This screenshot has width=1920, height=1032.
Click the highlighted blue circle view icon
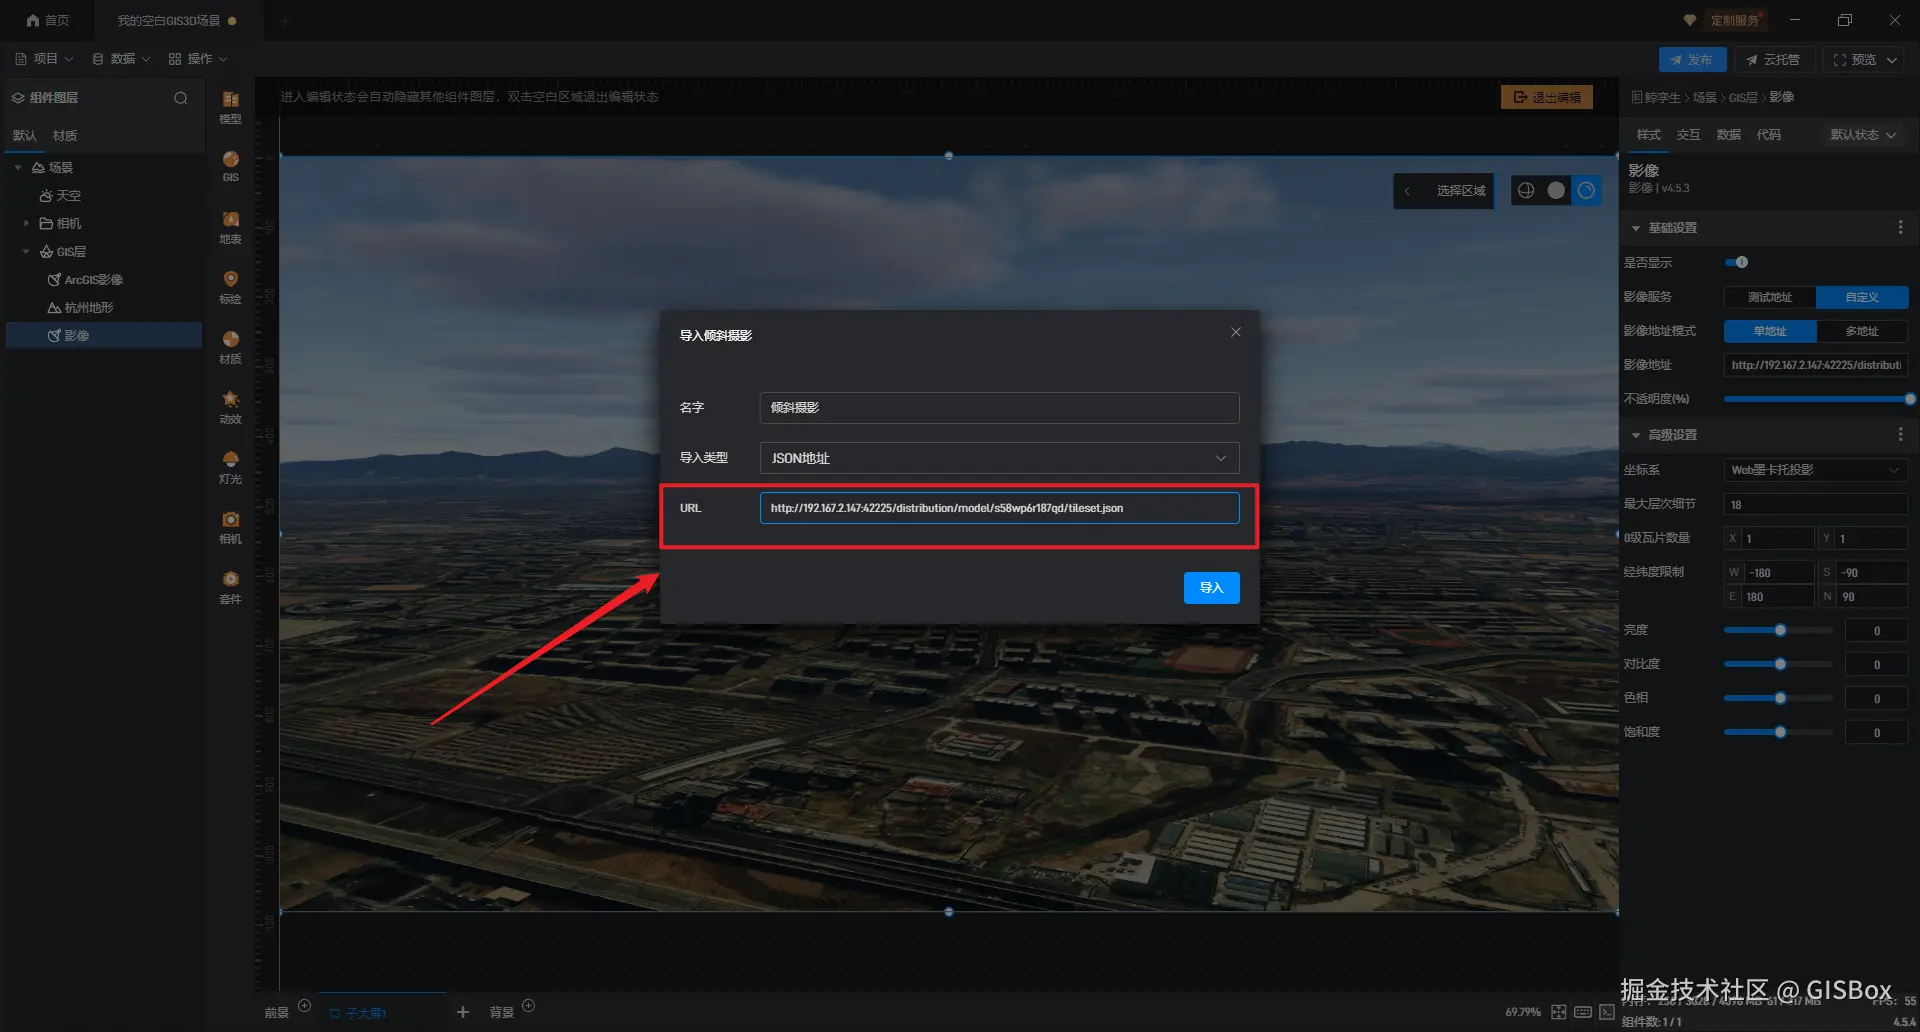tap(1586, 190)
